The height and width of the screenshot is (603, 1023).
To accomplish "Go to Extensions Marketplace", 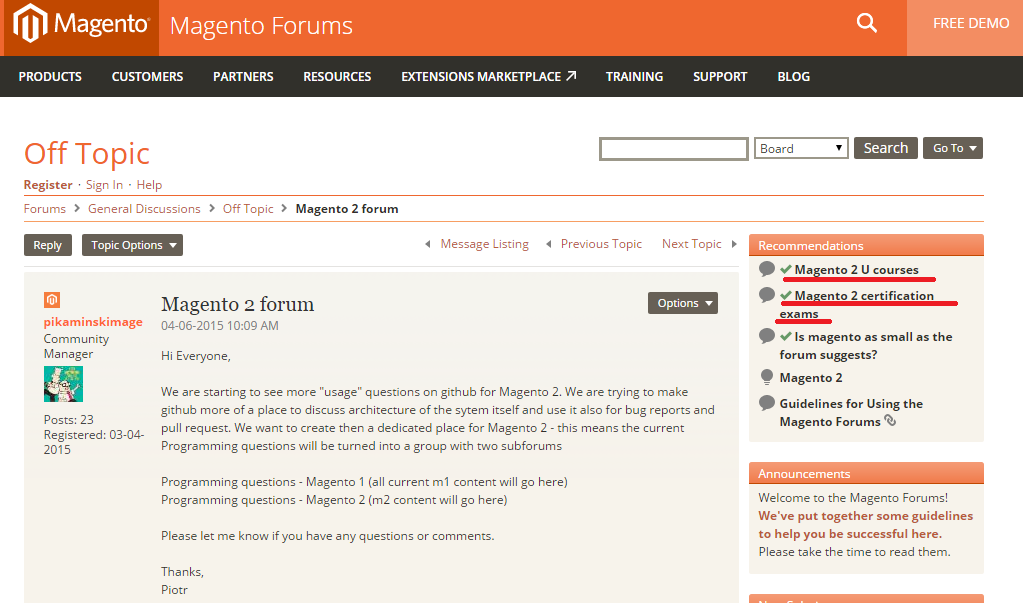I will (x=489, y=76).
